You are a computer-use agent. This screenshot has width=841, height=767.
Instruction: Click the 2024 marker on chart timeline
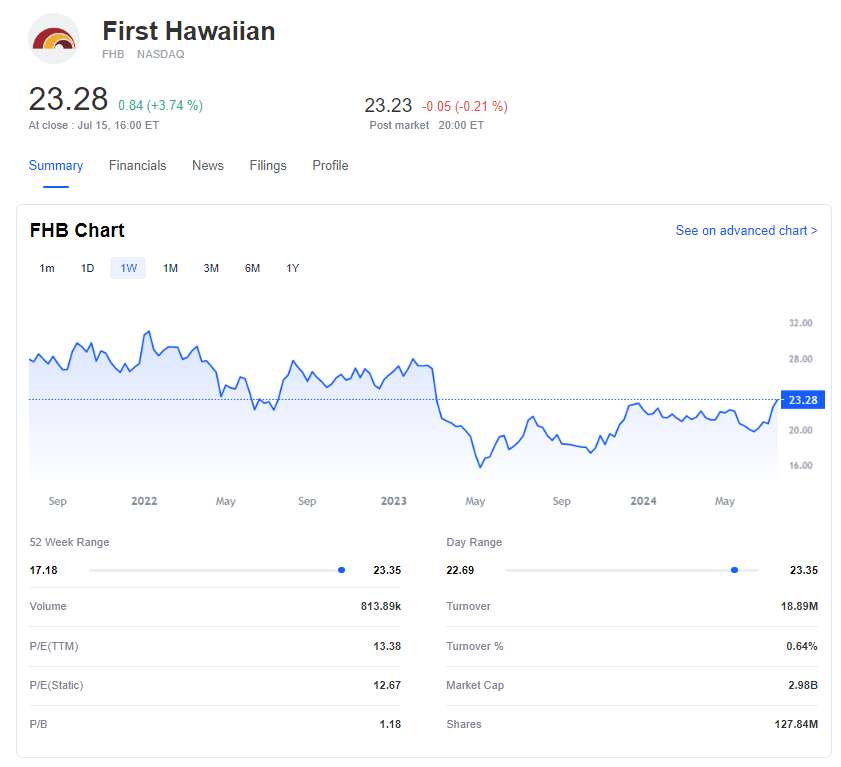coord(643,501)
